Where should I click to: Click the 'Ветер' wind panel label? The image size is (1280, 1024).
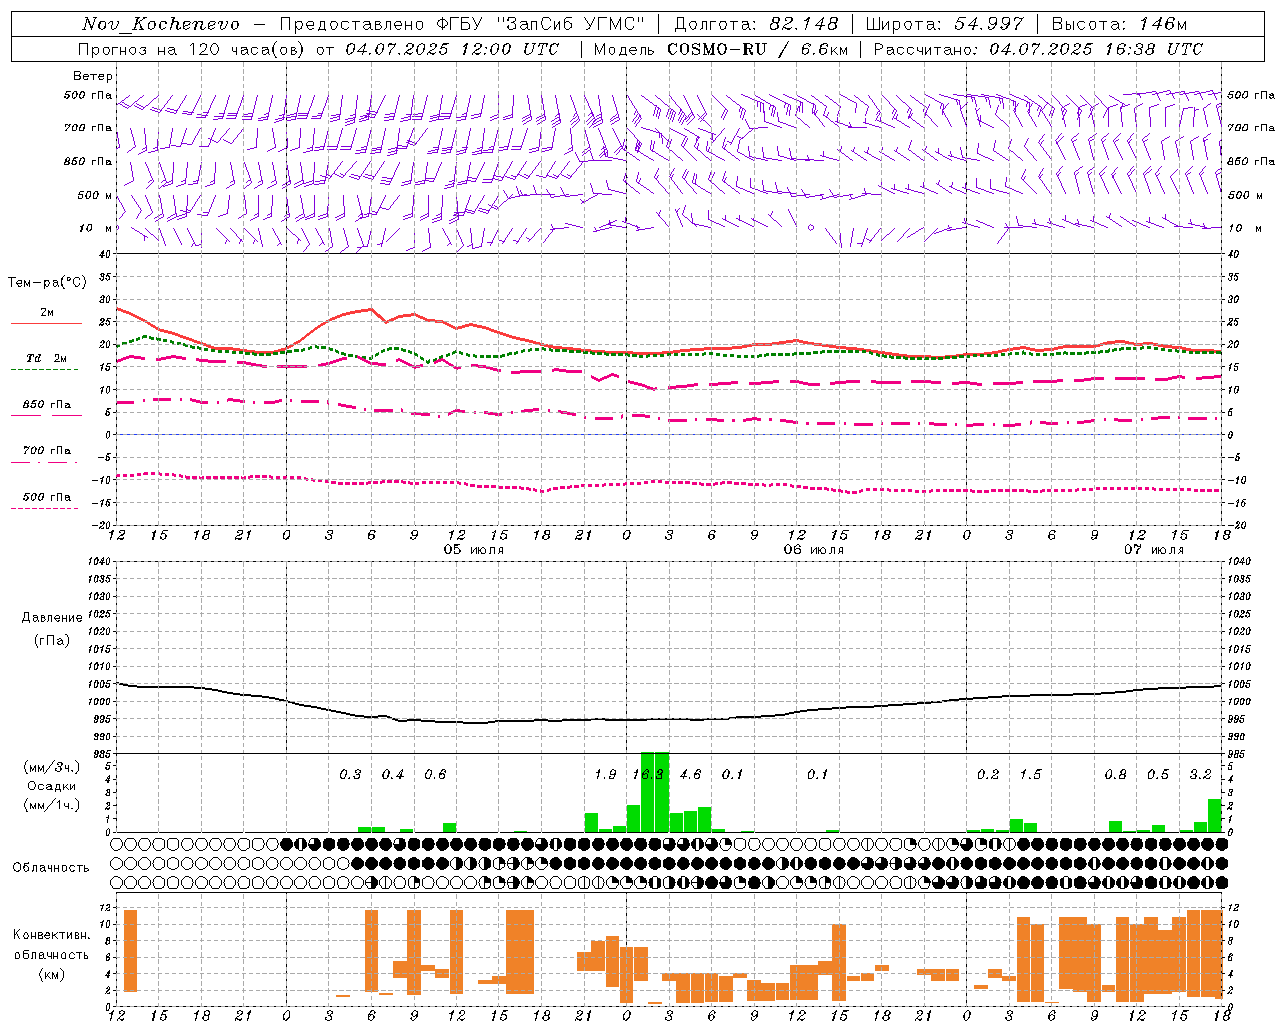(93, 76)
